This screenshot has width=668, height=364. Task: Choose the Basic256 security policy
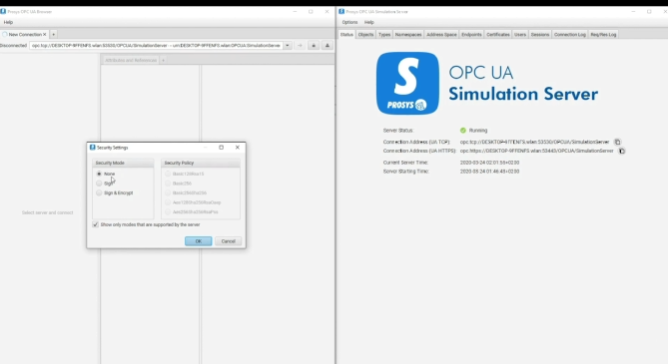pyautogui.click(x=168, y=183)
